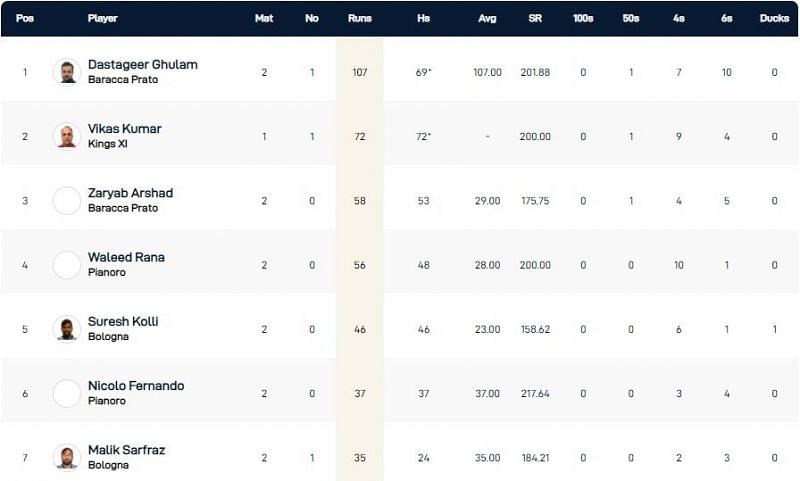Image resolution: width=800 pixels, height=481 pixels.
Task: Open Dastageer Ghulam player name link
Action: [143, 65]
